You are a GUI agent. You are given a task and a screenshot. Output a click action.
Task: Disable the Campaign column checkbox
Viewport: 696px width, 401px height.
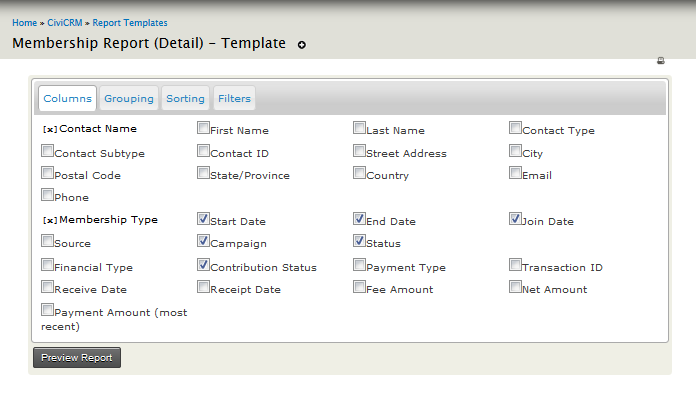coord(203,241)
